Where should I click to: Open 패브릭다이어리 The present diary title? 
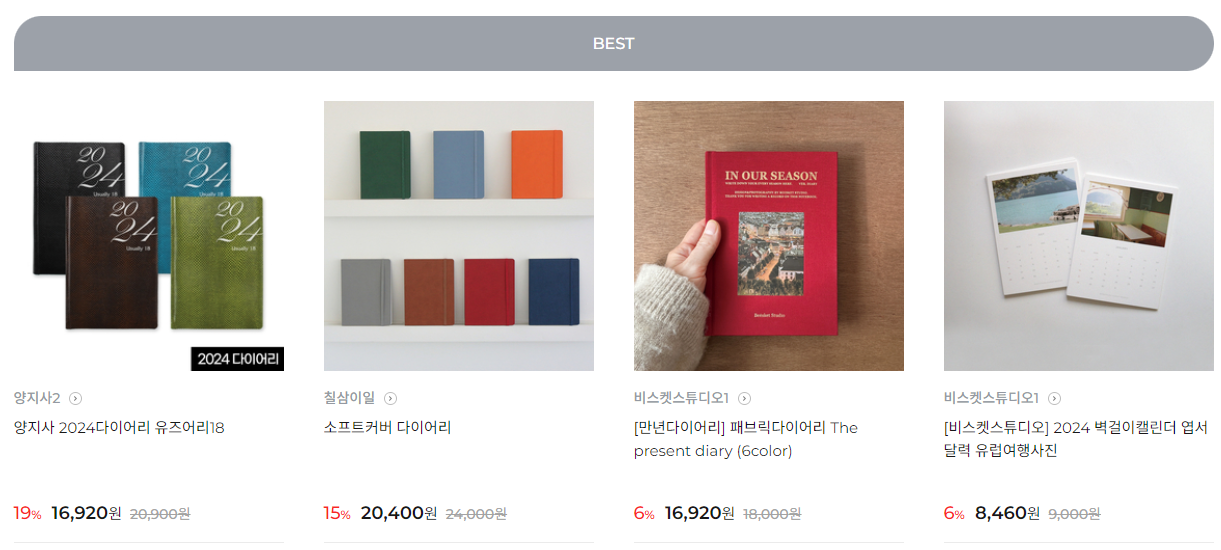click(746, 439)
